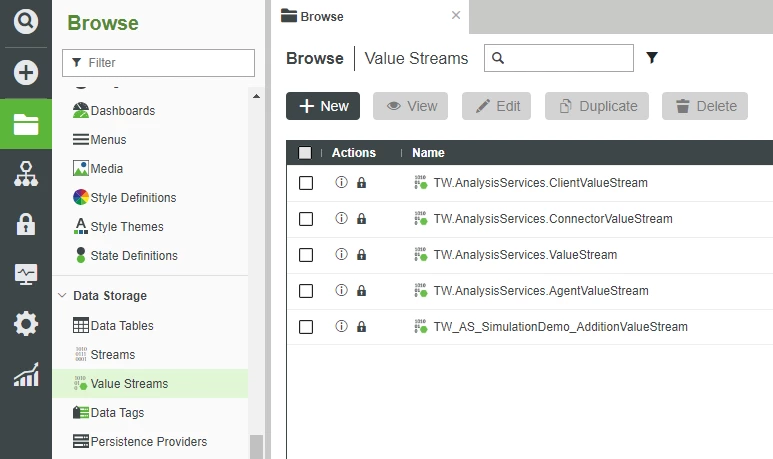Click the Filter input in the Browse panel

click(x=158, y=63)
